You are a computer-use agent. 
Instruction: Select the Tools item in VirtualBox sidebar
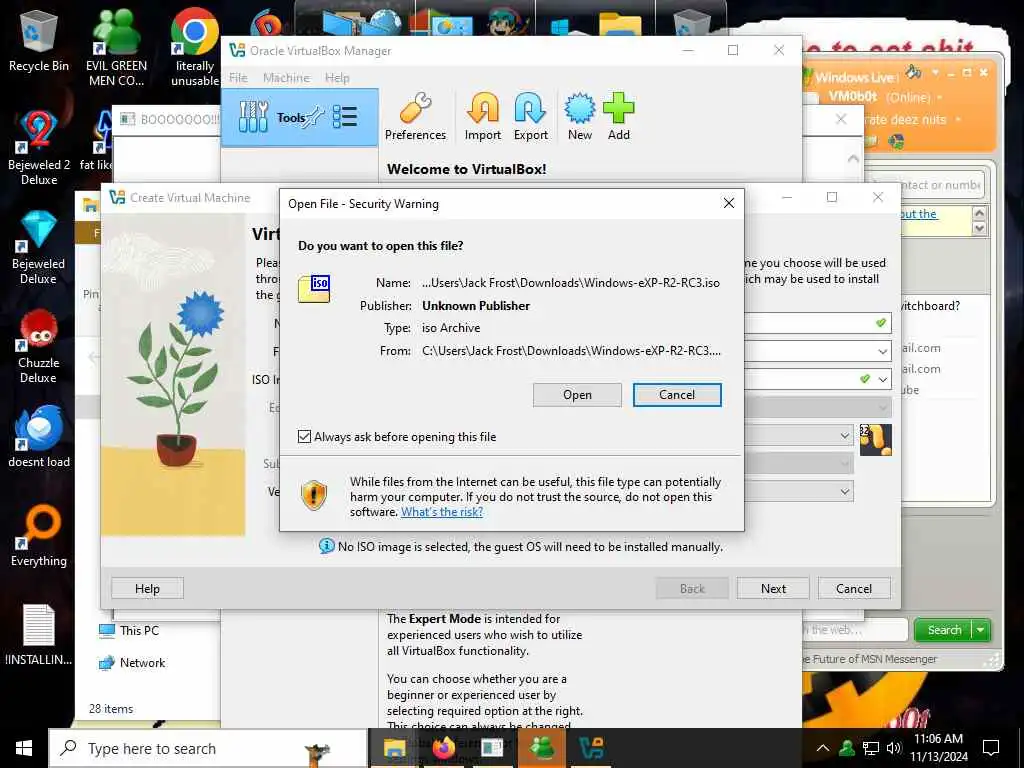pyautogui.click(x=300, y=118)
